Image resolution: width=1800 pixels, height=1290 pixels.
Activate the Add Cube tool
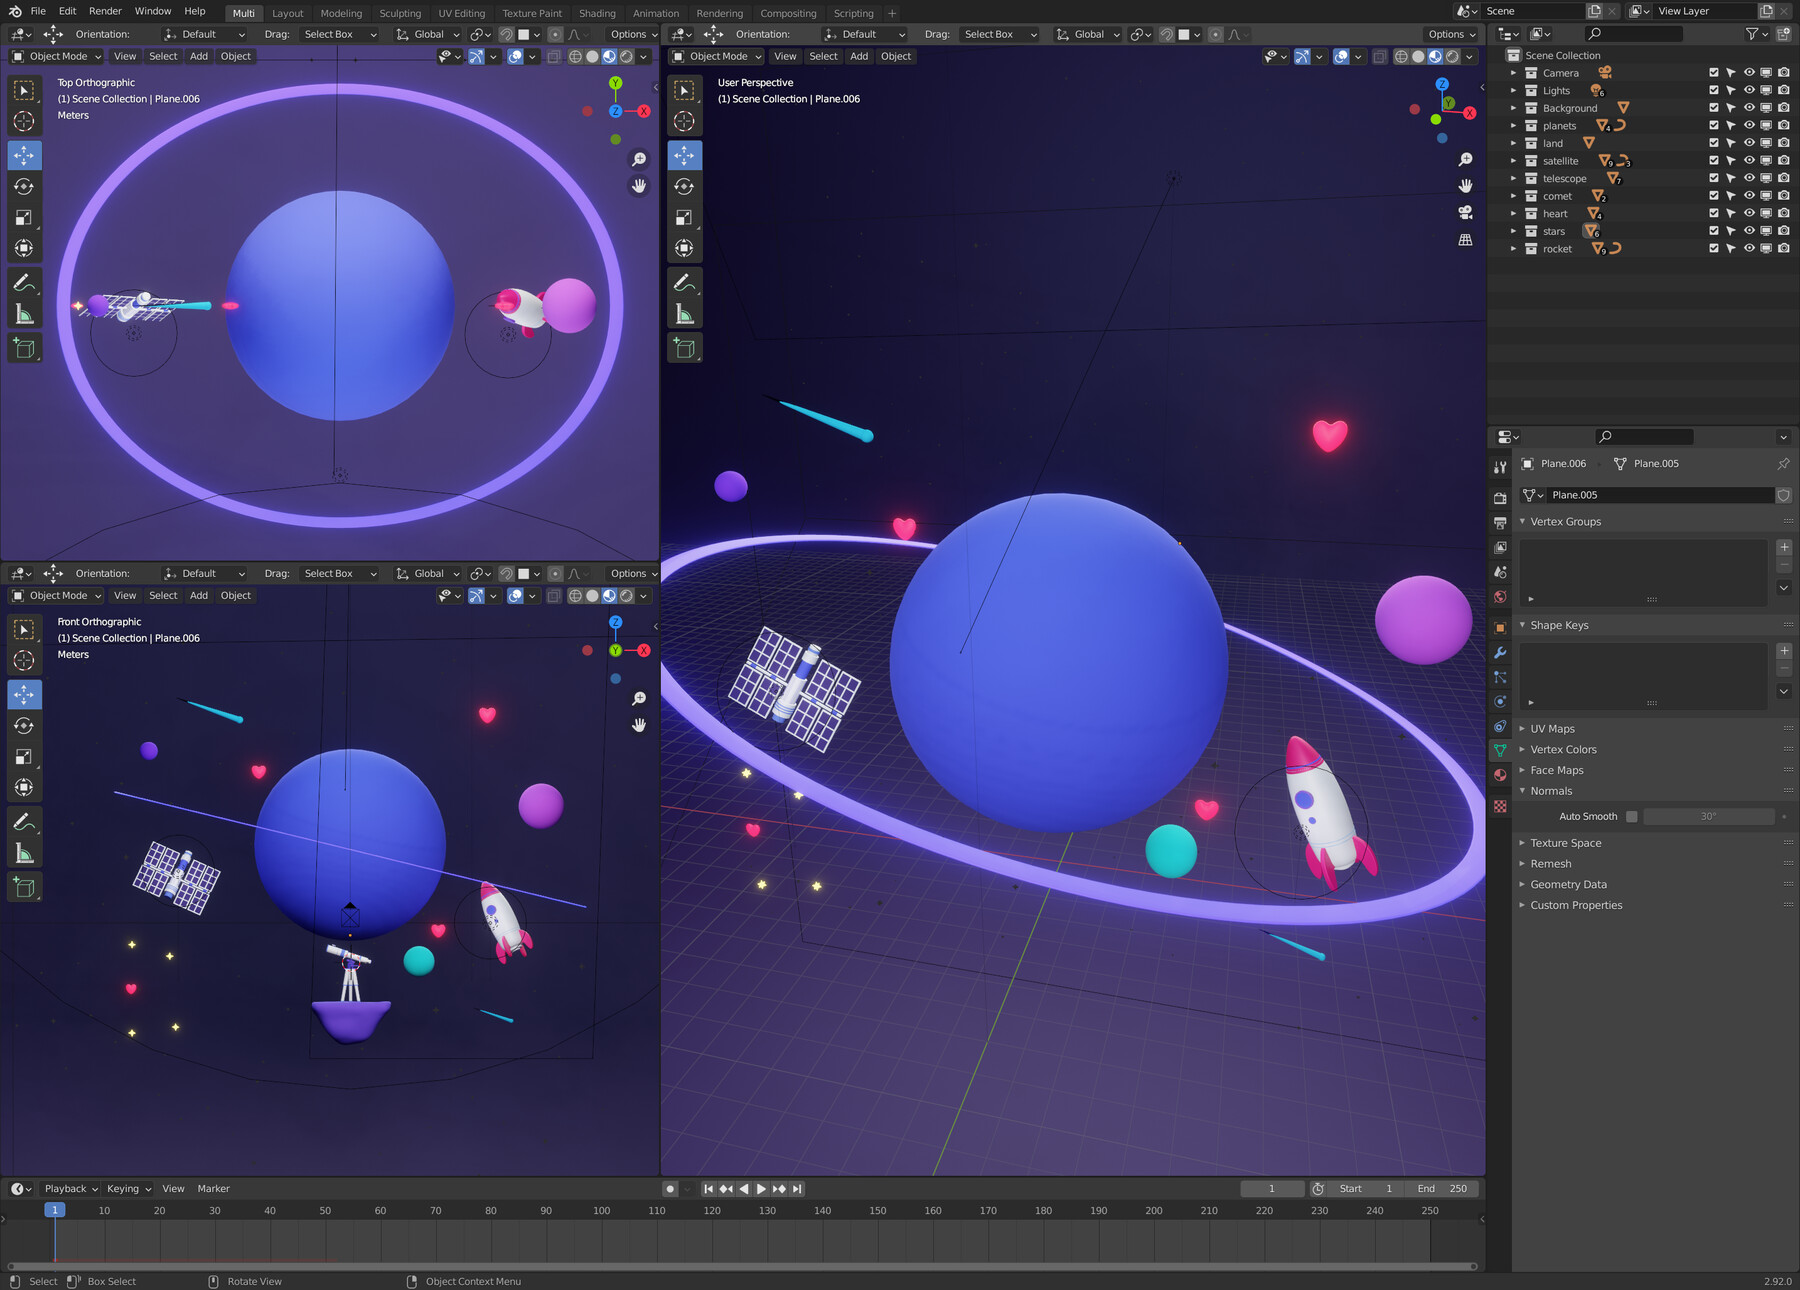coord(24,348)
